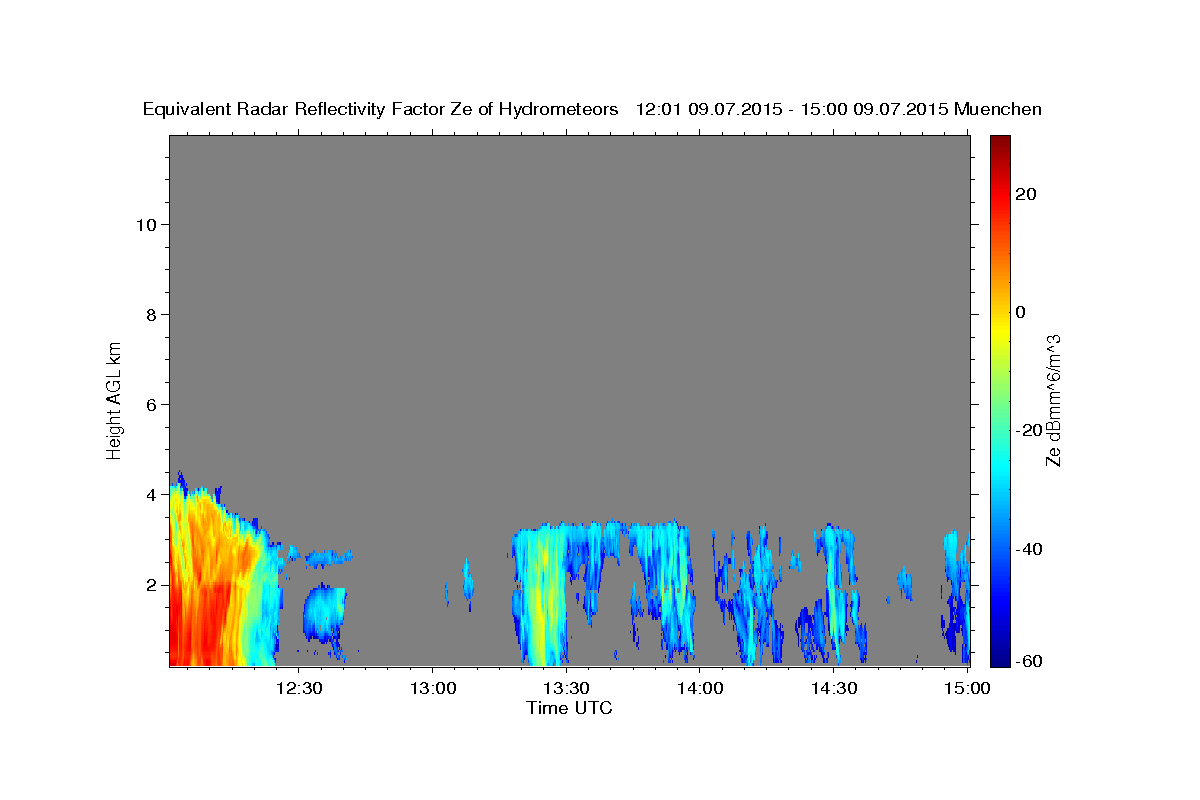The height and width of the screenshot is (800, 1200).
Task: Click the colorbar label -20
Action: 1028,430
